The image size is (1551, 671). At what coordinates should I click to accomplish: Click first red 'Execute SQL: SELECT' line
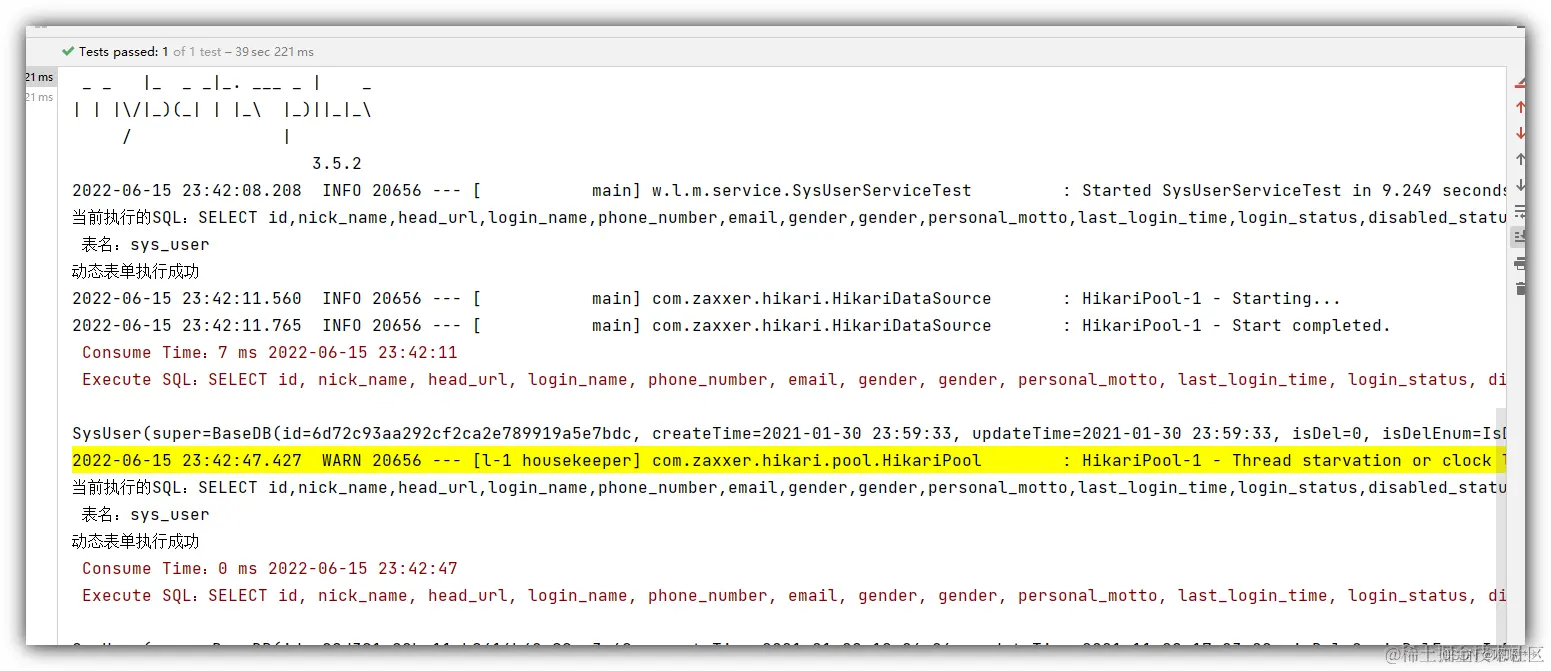click(x=794, y=379)
